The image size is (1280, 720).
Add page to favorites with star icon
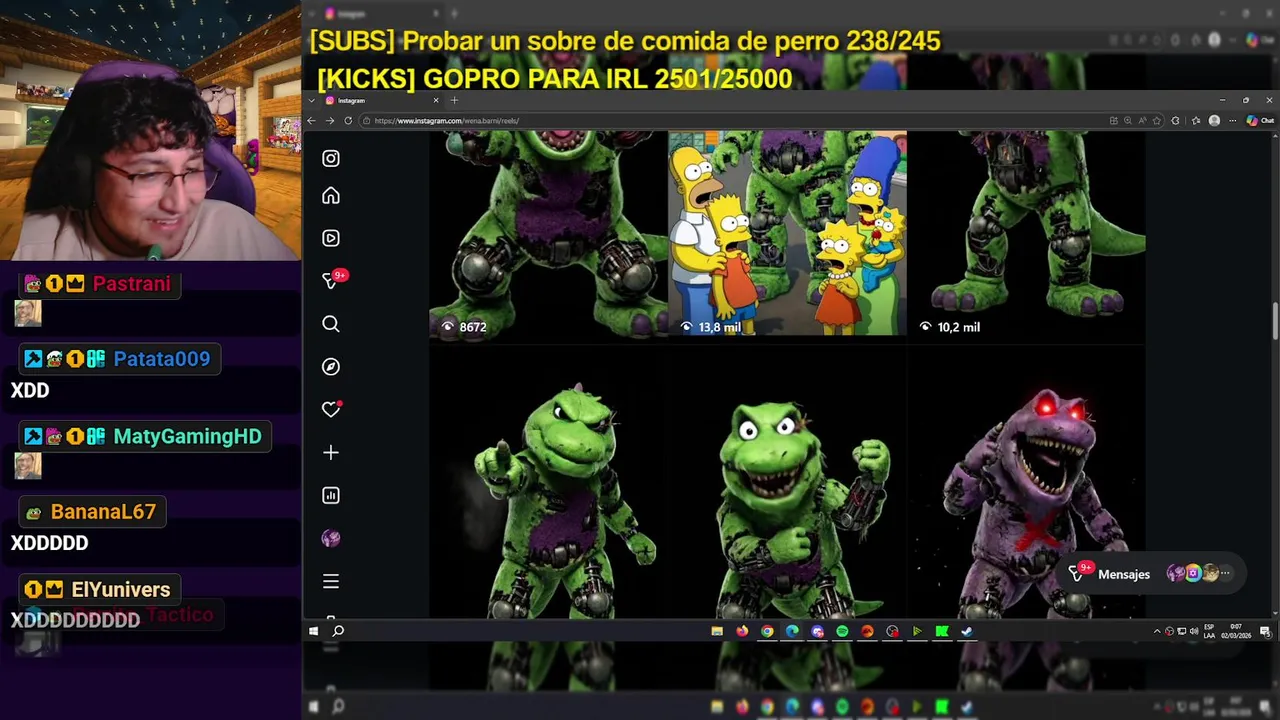(1157, 120)
